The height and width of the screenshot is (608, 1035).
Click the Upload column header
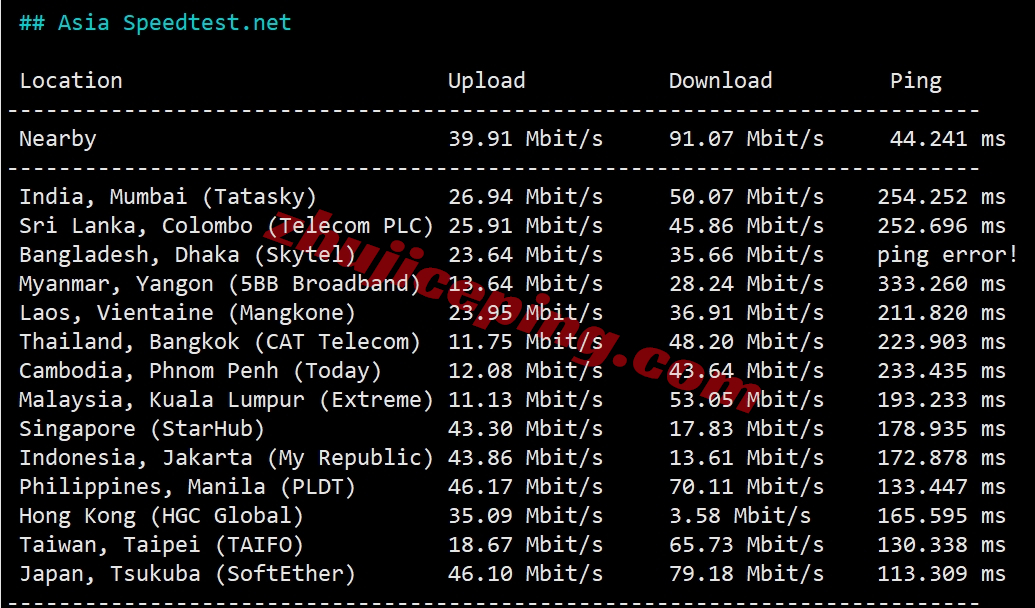(x=486, y=81)
